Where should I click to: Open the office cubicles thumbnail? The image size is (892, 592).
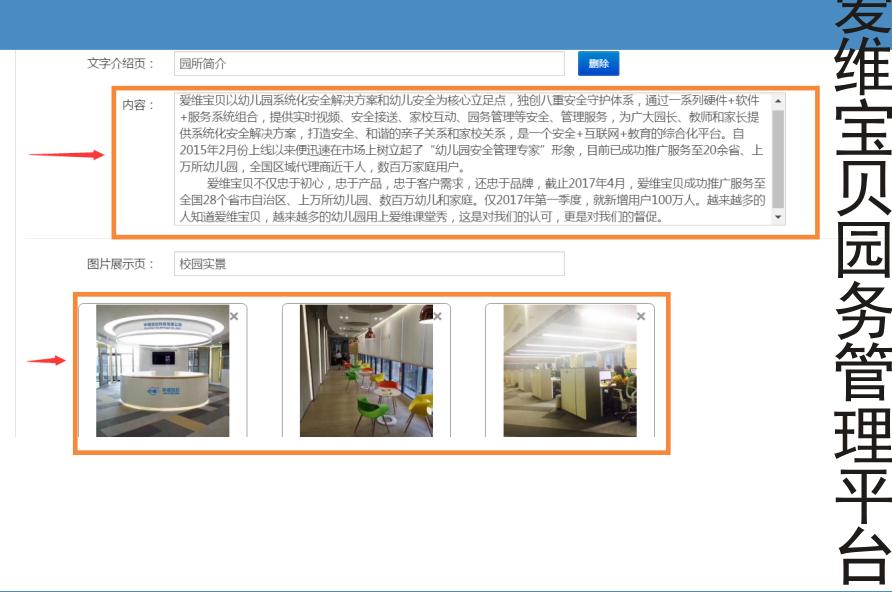tap(570, 371)
